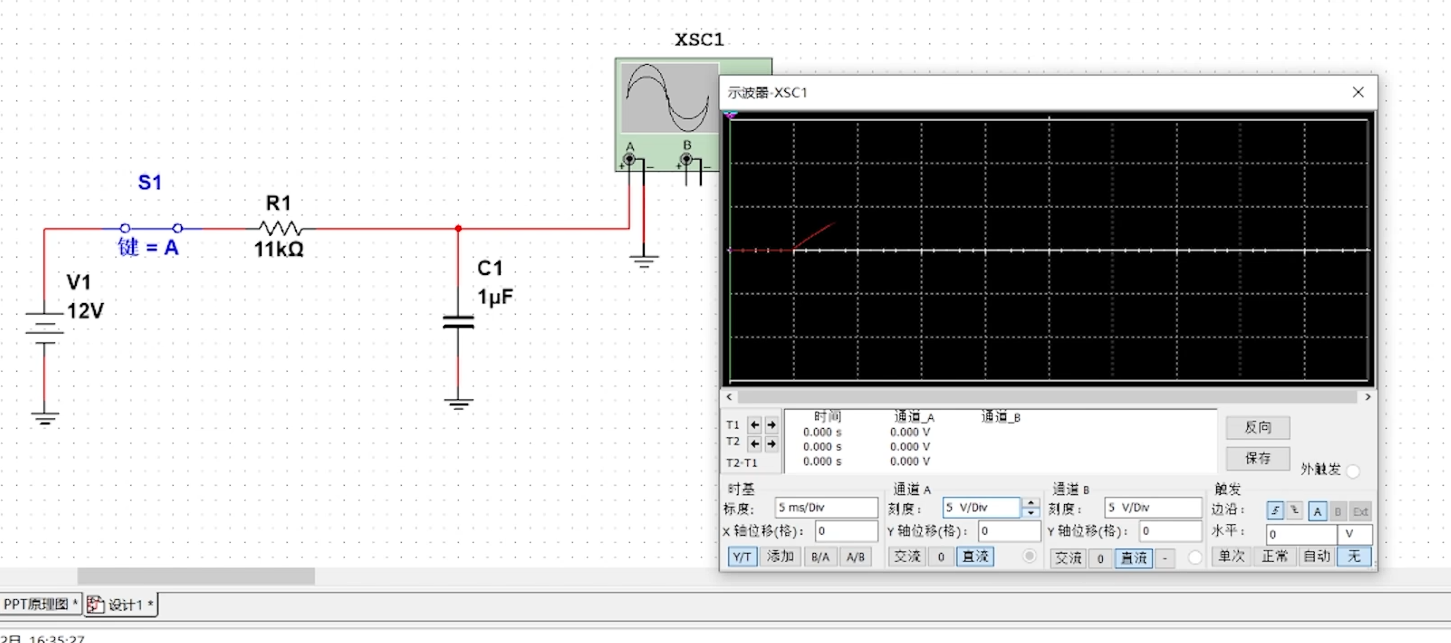Click channel A Y 轴位移 field

[x=1010, y=531]
